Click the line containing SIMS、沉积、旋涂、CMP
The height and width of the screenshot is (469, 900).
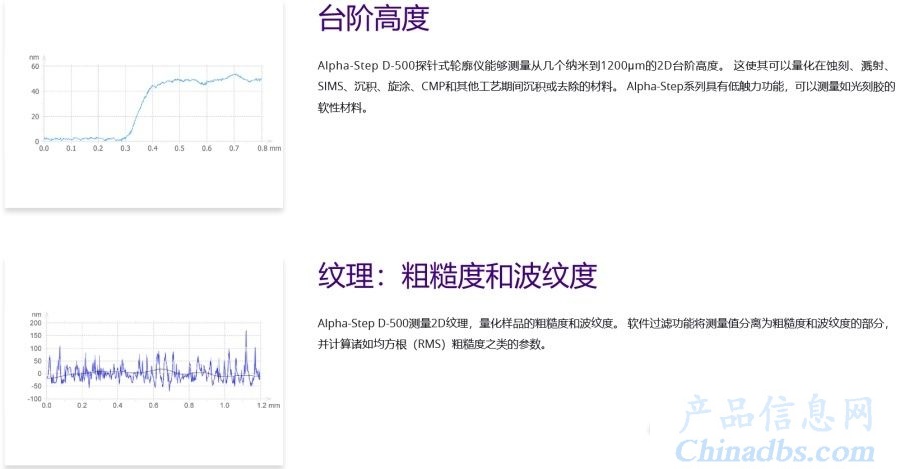pos(607,87)
